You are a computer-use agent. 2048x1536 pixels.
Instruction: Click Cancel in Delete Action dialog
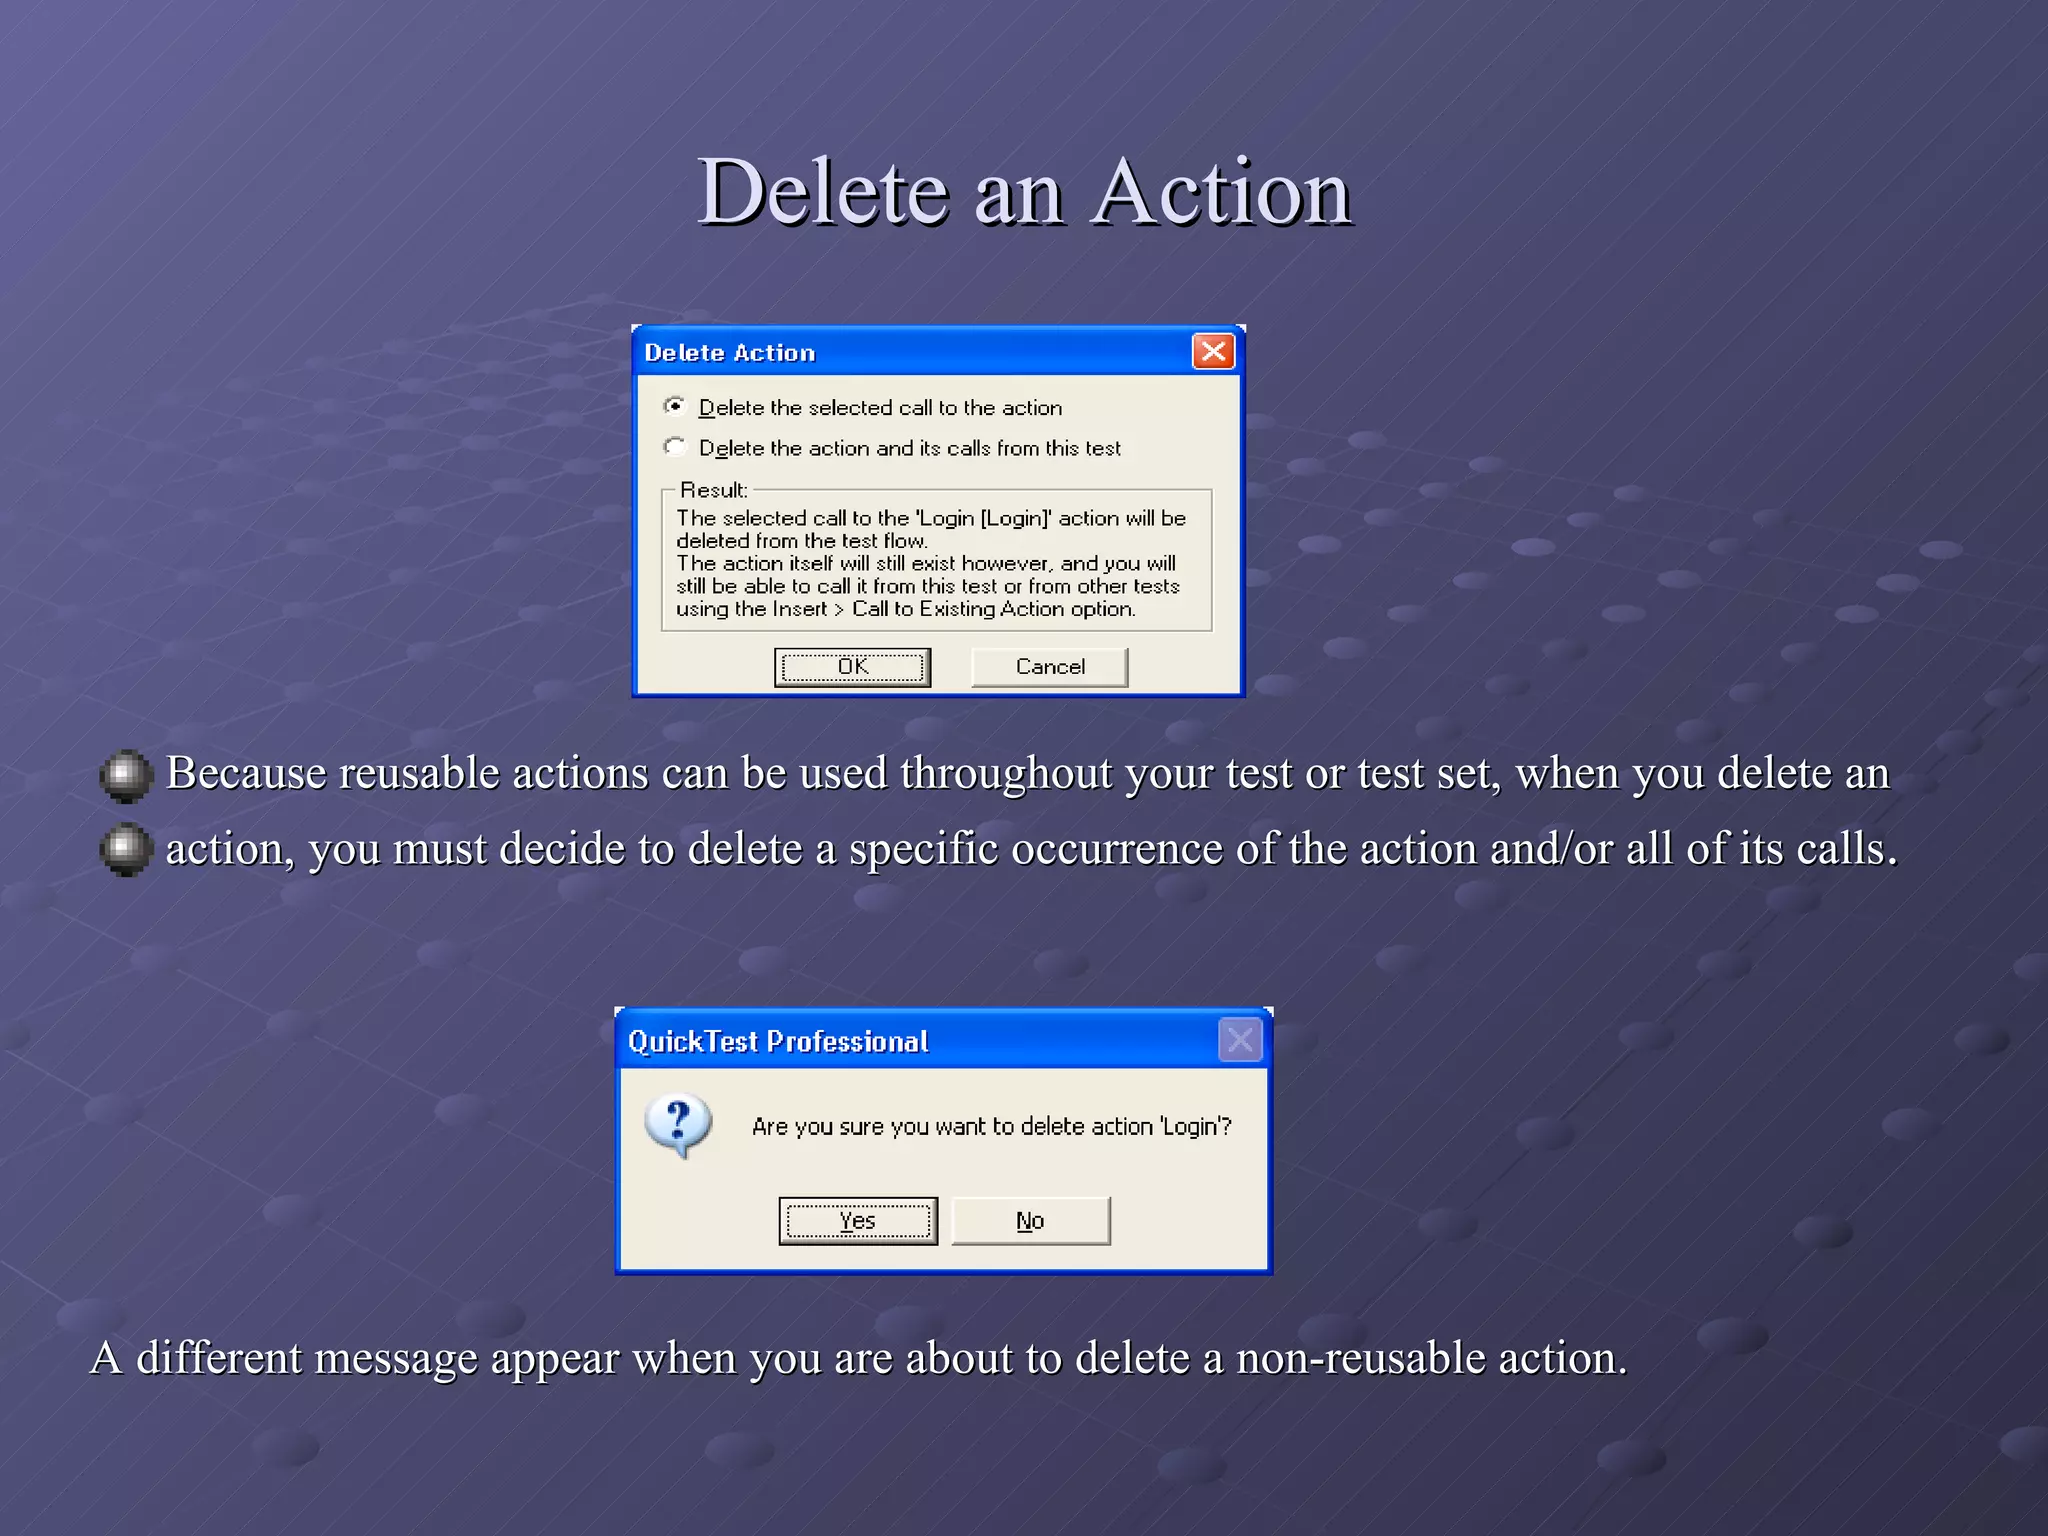point(1049,667)
